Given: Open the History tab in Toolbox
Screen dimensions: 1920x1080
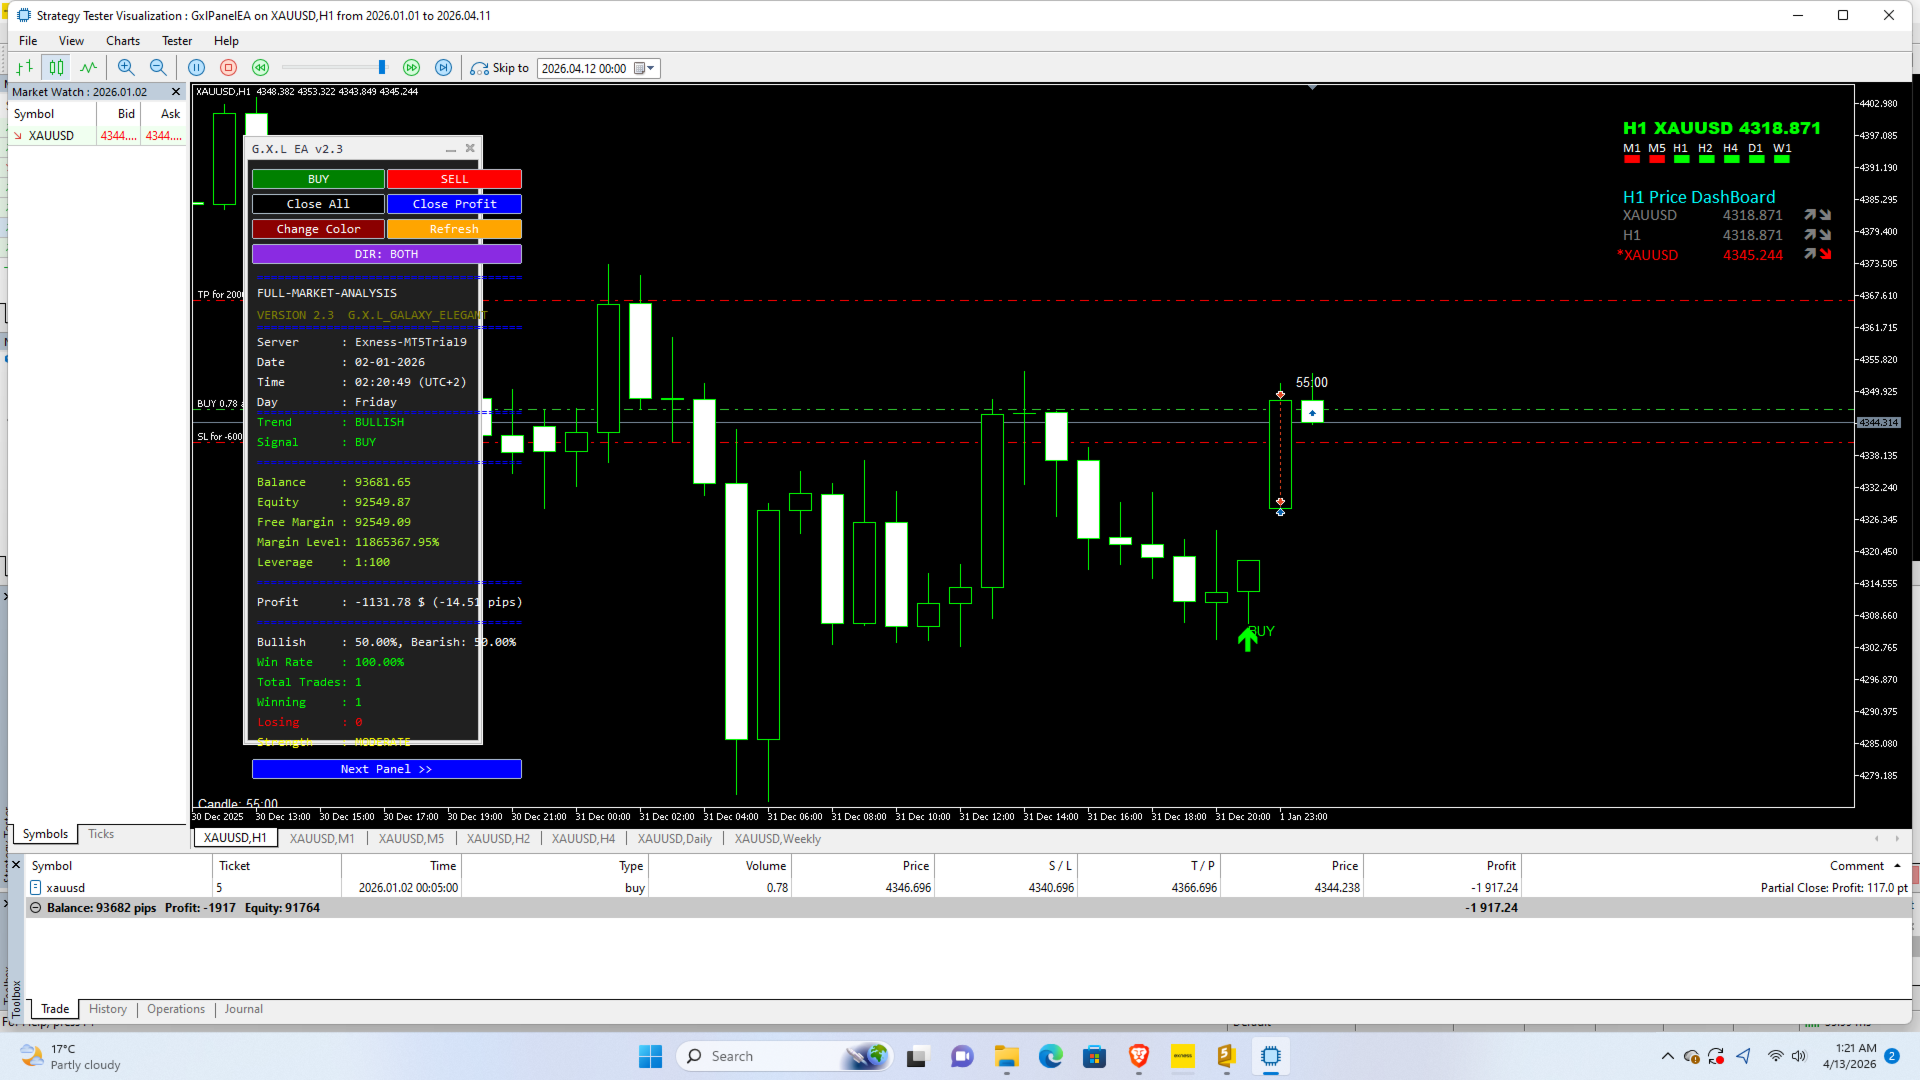Looking at the screenshot, I should coord(107,1009).
